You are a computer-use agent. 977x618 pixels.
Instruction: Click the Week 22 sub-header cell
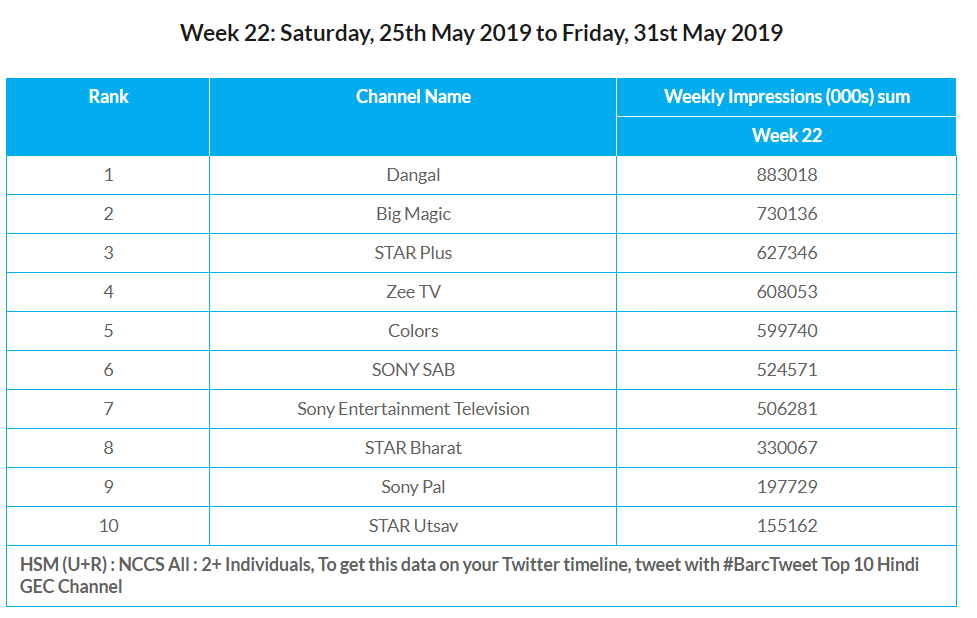click(787, 135)
